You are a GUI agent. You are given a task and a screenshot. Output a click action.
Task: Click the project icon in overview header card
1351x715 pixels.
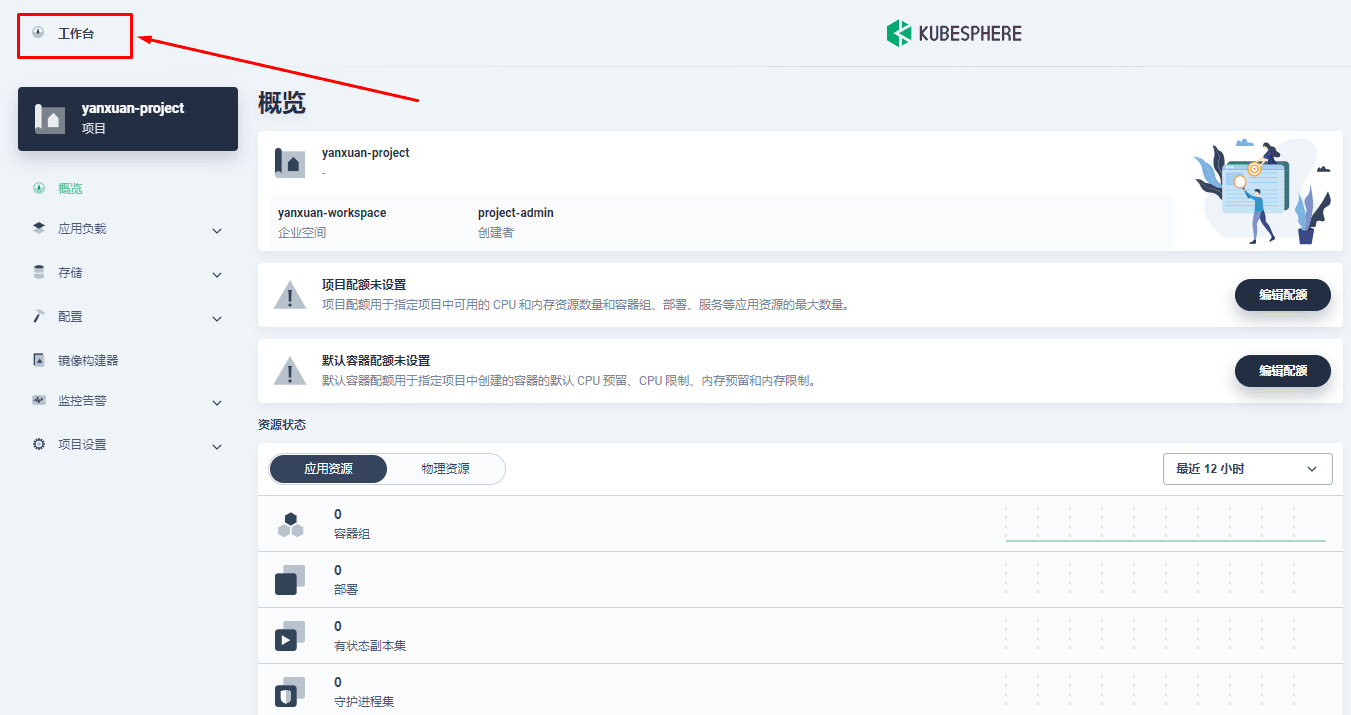289,163
